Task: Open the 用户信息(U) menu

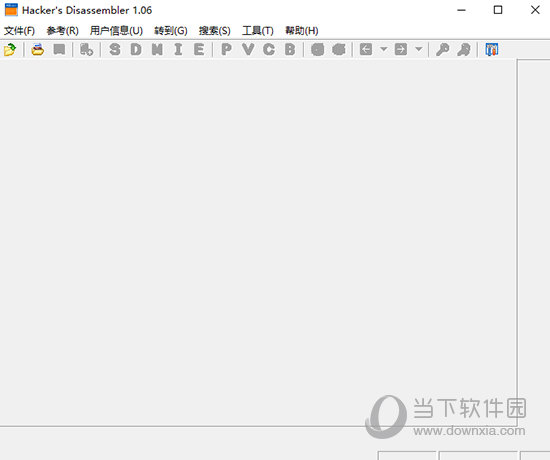Action: click(x=116, y=31)
